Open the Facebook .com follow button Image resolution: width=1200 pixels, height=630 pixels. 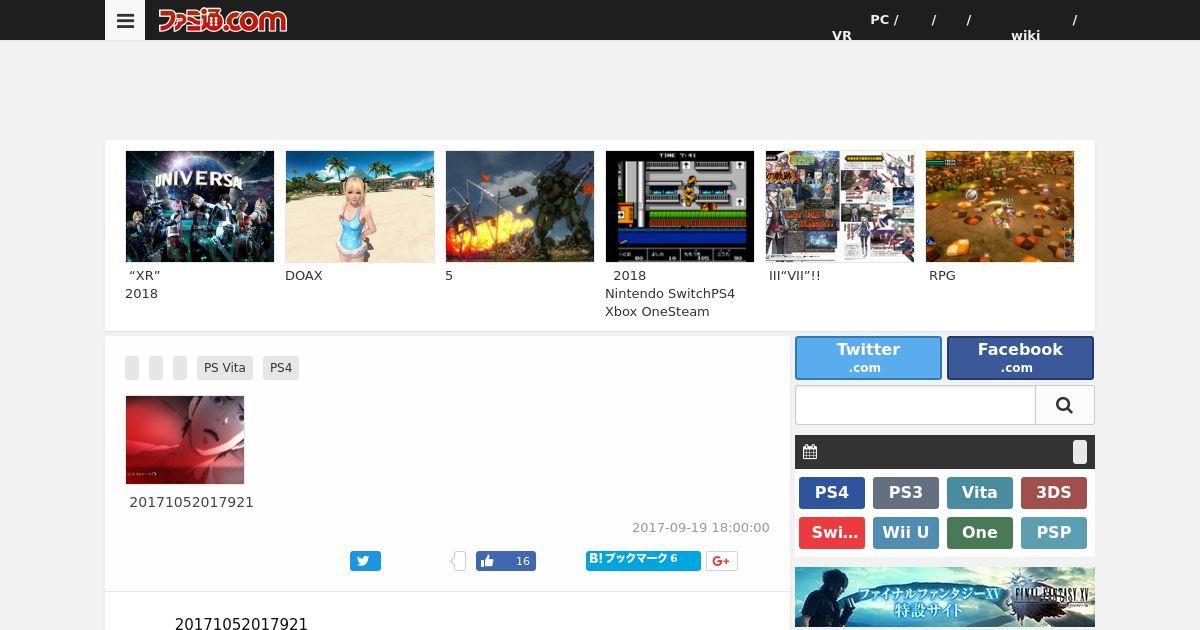point(1020,358)
